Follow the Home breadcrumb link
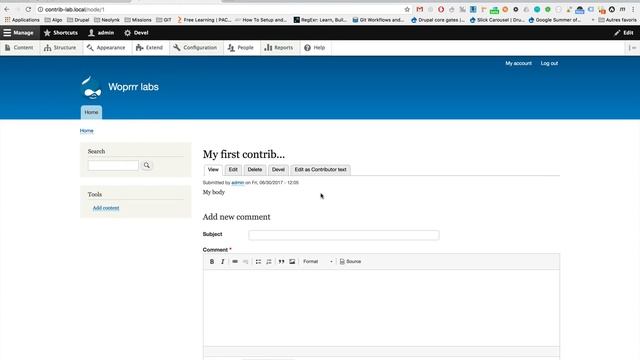The height and width of the screenshot is (360, 640). tap(87, 131)
